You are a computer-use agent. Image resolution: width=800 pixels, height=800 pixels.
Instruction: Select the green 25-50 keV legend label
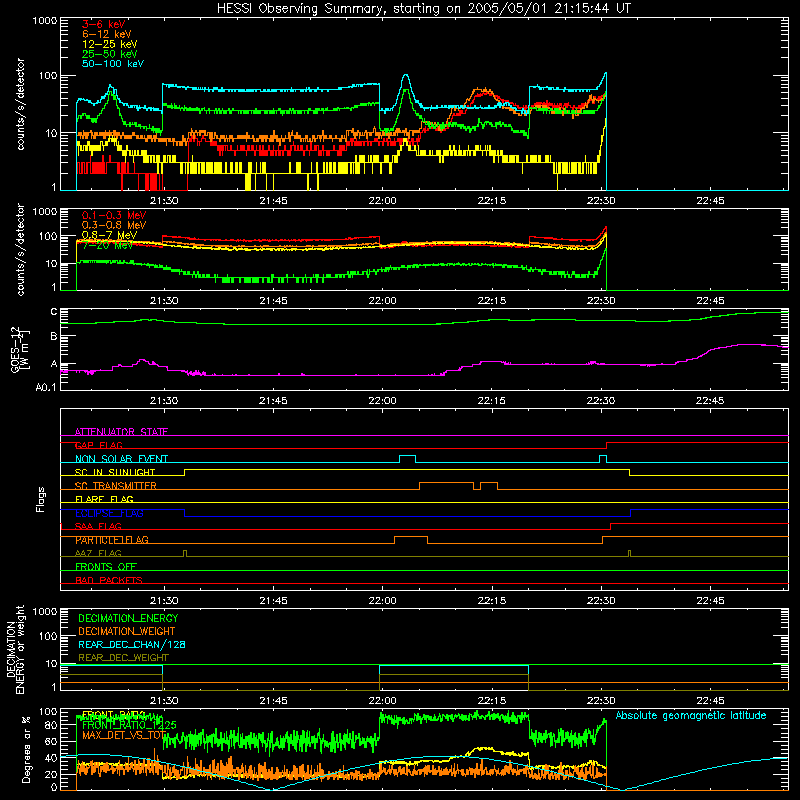pyautogui.click(x=110, y=54)
